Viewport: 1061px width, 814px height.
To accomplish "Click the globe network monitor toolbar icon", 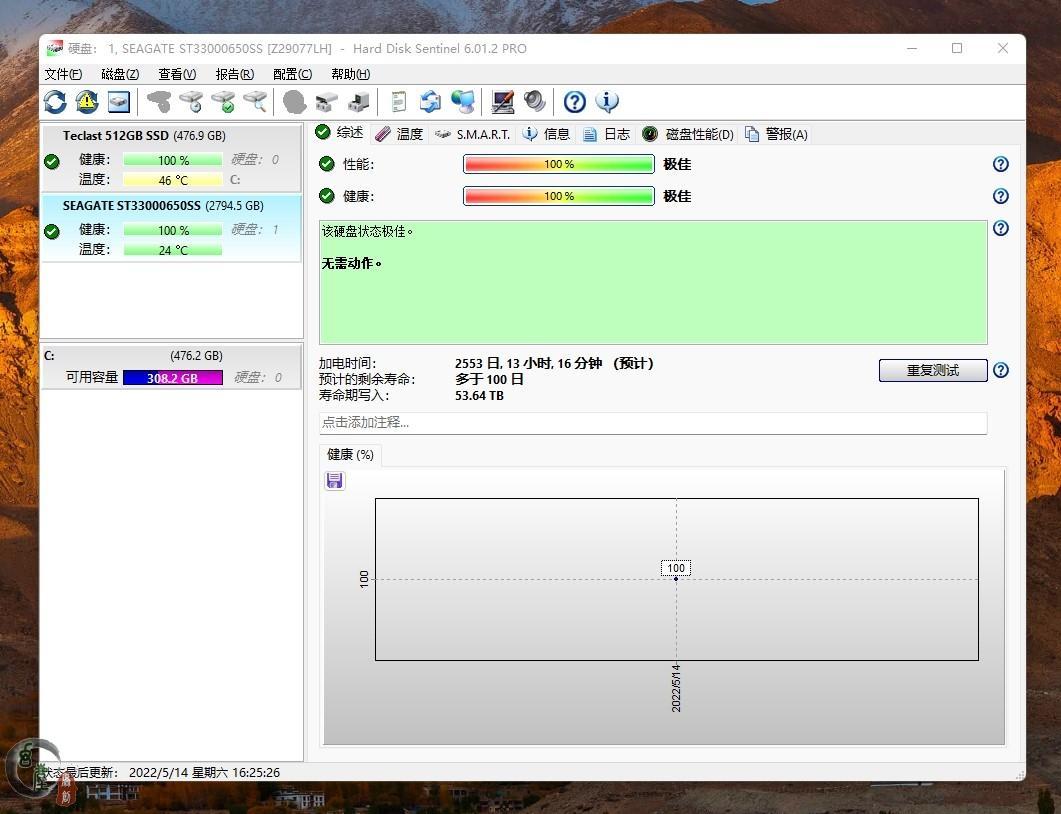I will [x=462, y=101].
